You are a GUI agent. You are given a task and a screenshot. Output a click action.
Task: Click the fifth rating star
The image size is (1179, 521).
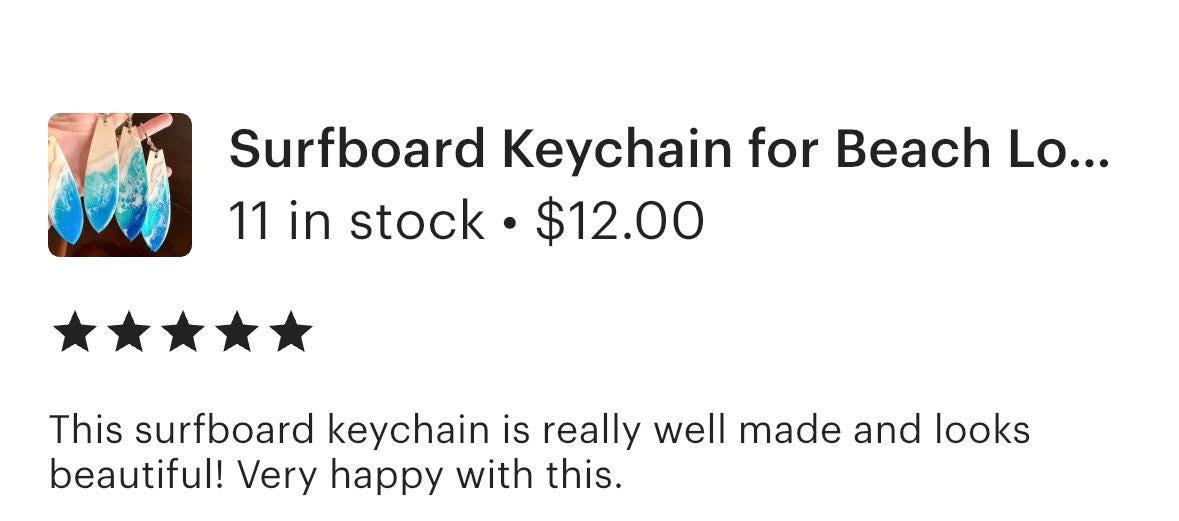290,332
